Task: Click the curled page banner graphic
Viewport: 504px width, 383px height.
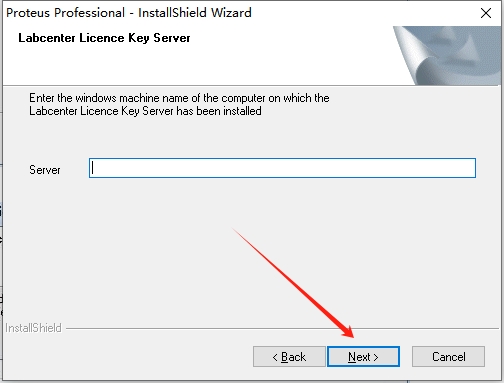Action: click(x=448, y=55)
